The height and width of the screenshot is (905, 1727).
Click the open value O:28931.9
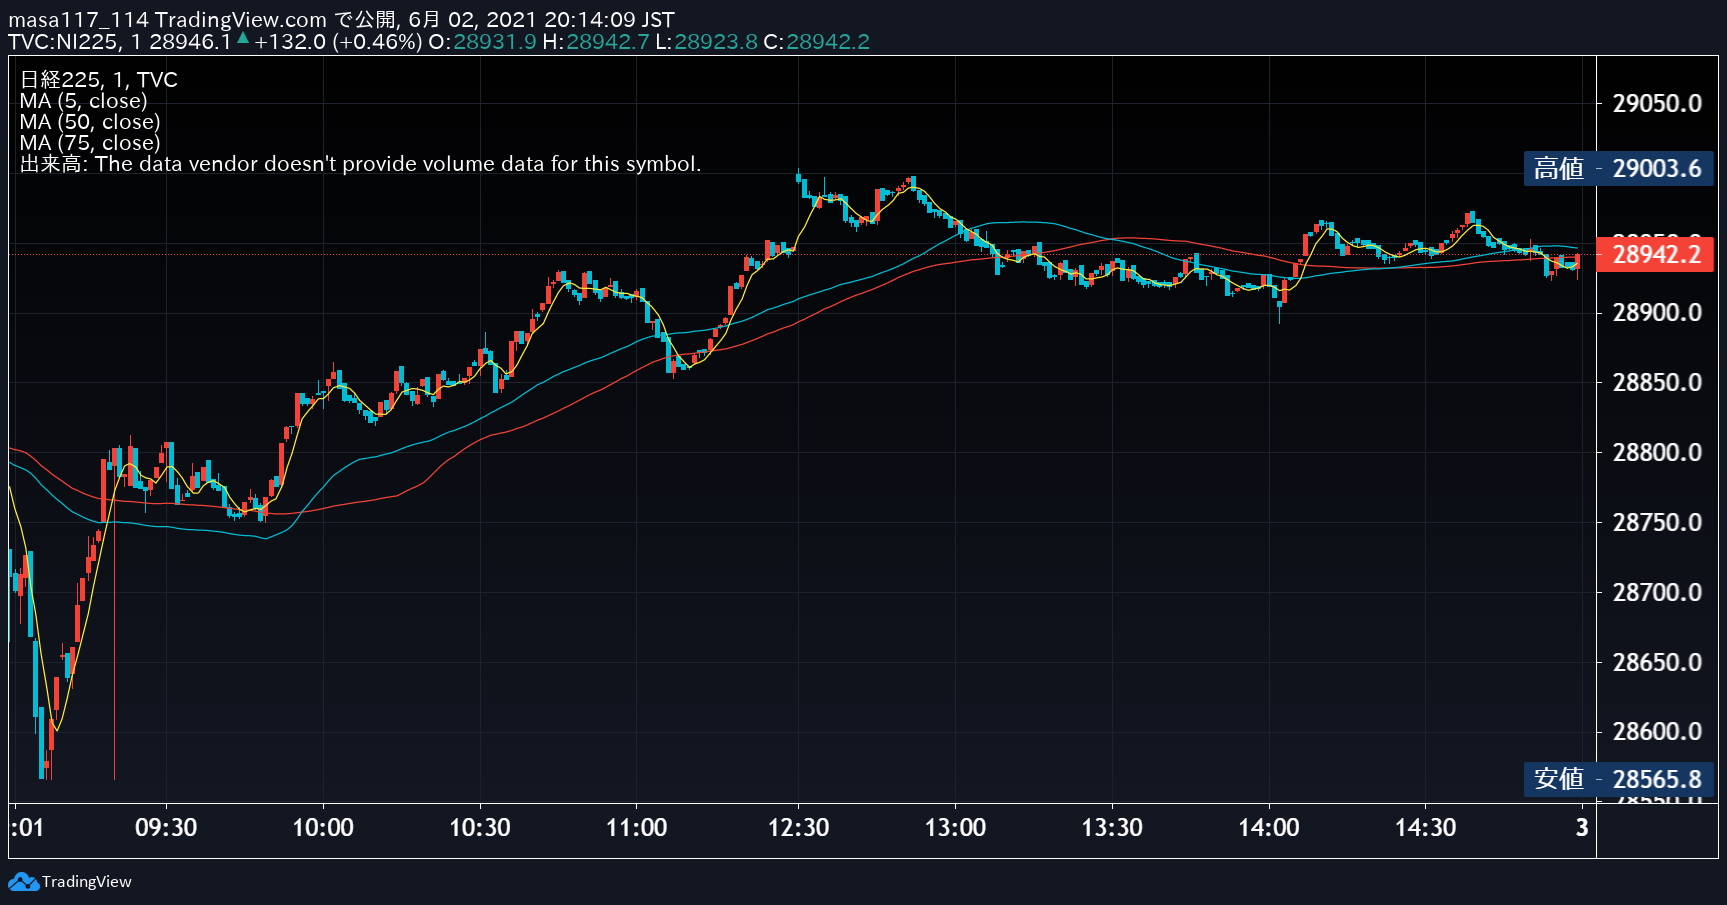(482, 42)
